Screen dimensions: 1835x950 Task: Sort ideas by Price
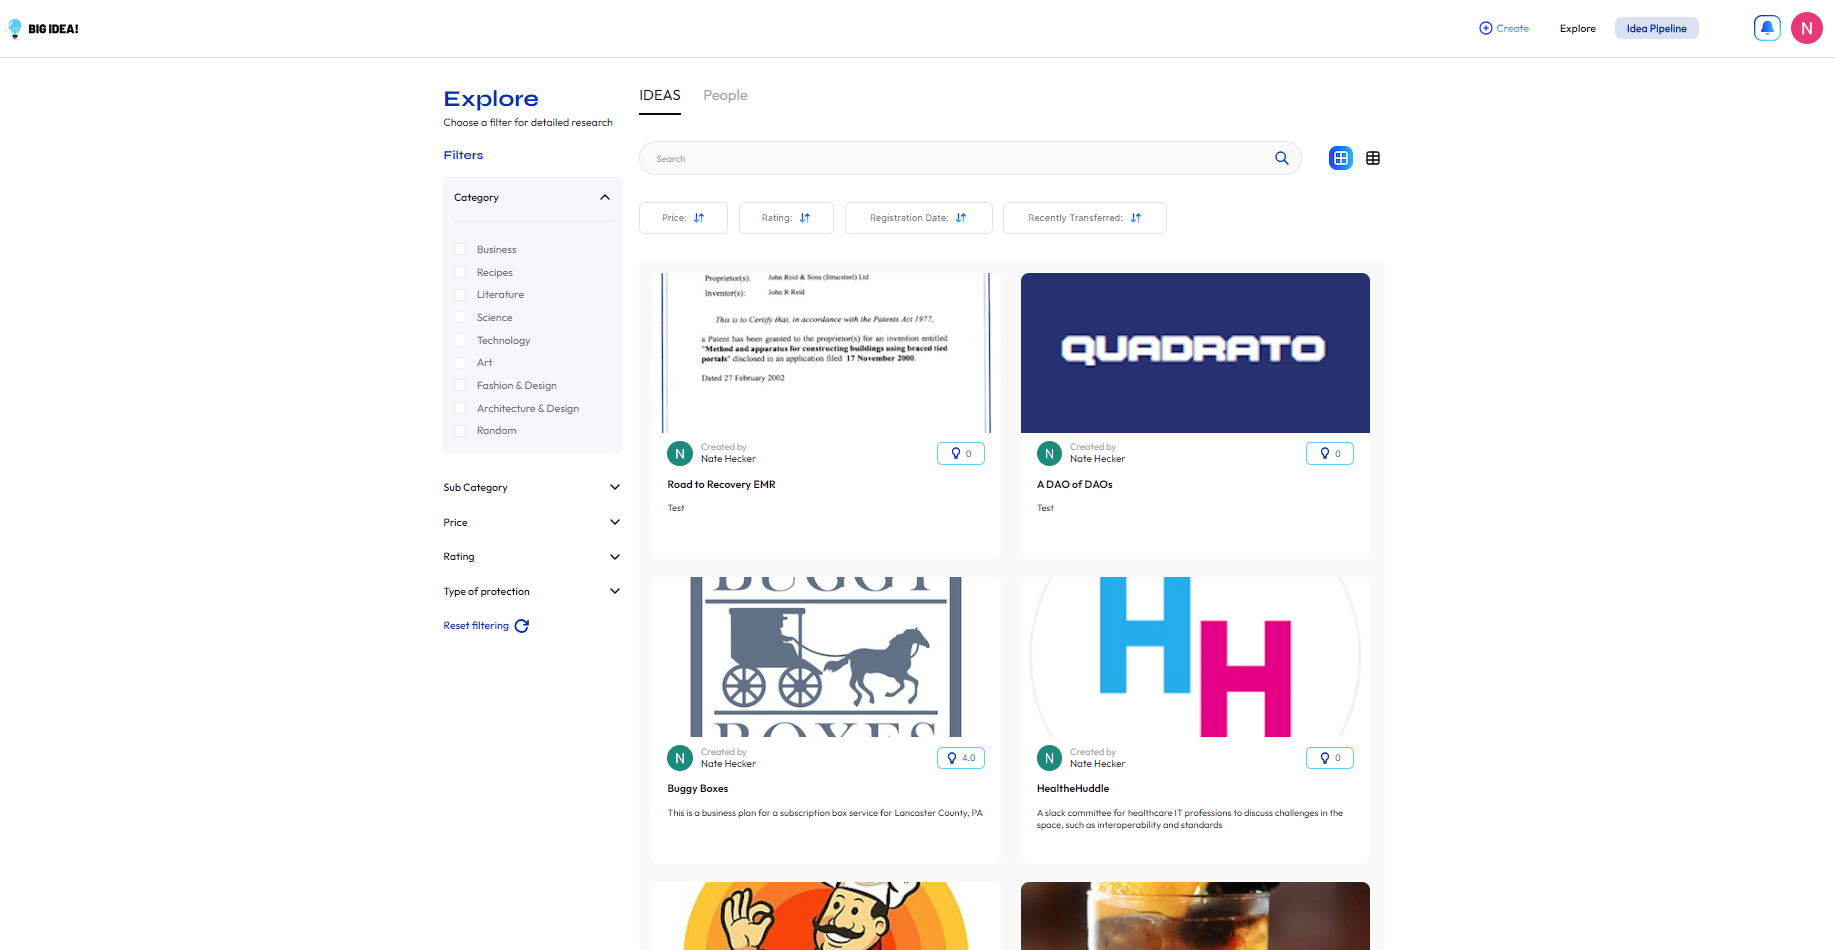(x=683, y=218)
